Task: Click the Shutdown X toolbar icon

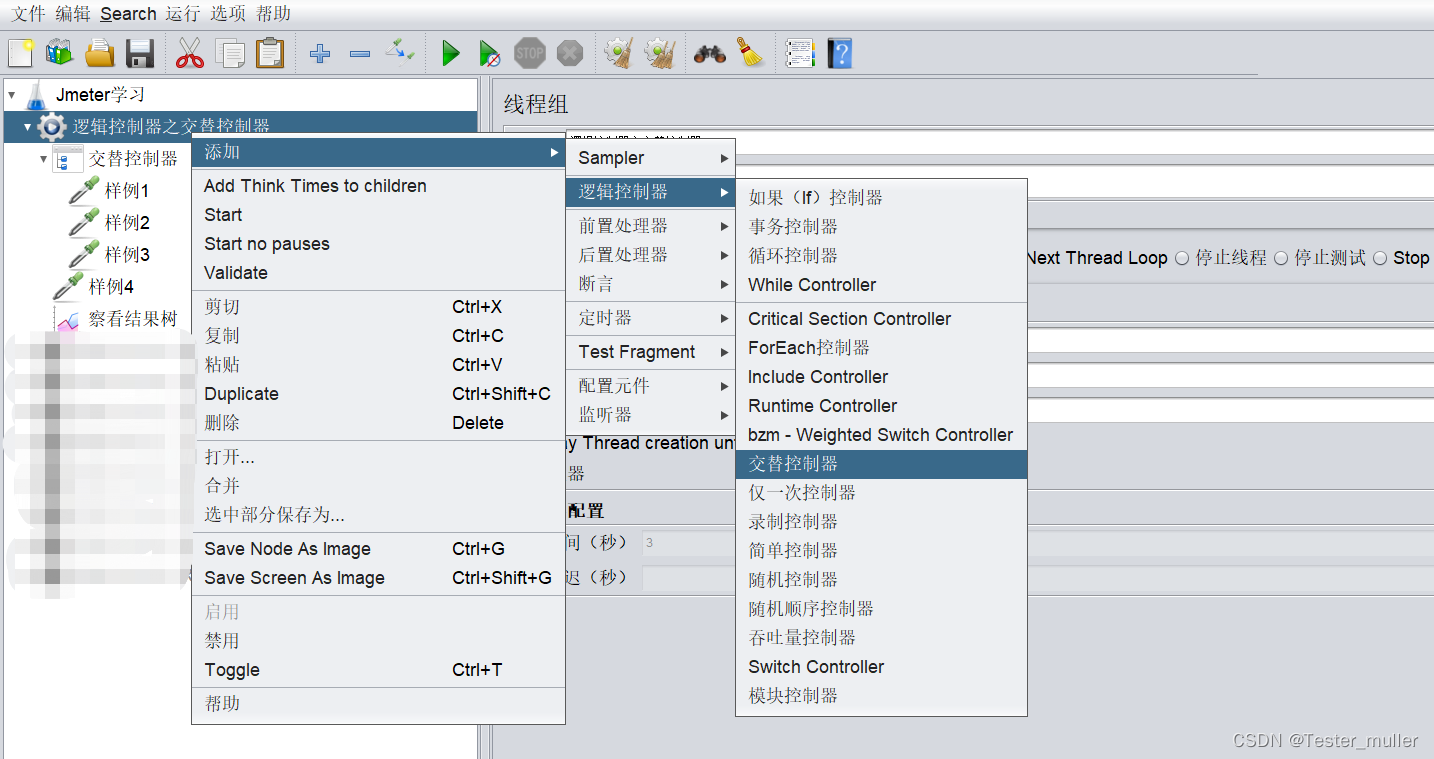Action: coord(570,53)
